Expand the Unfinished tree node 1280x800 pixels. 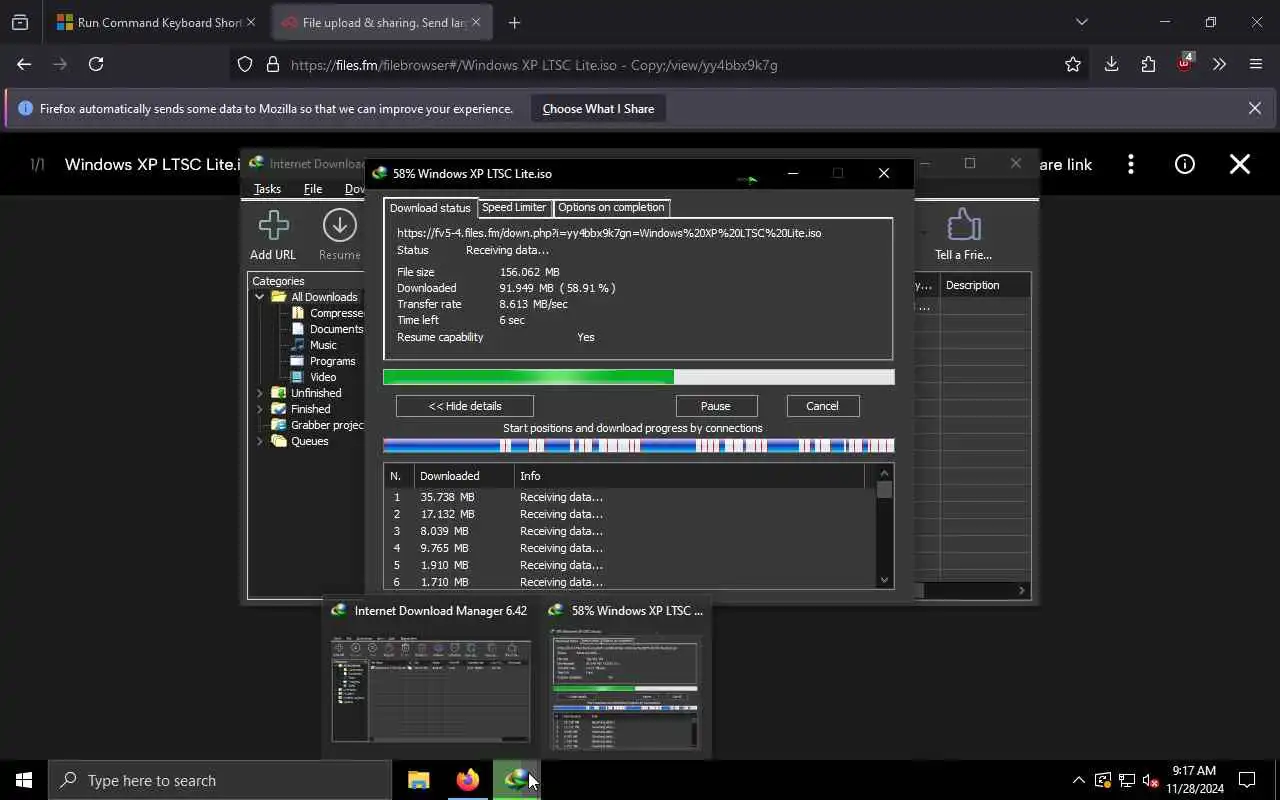click(259, 393)
